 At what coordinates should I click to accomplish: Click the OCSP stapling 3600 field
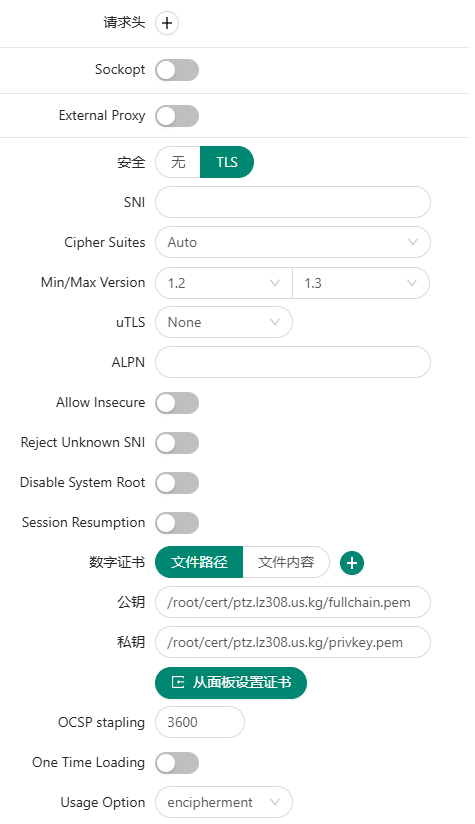point(200,722)
